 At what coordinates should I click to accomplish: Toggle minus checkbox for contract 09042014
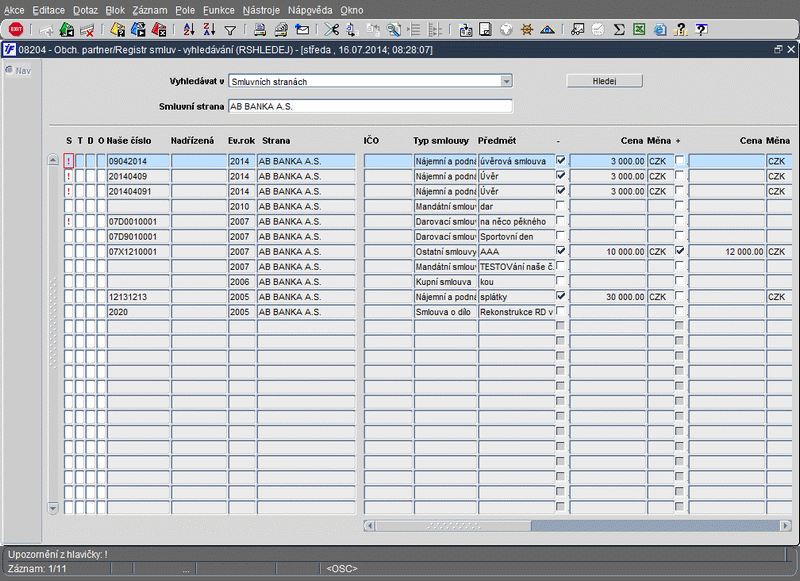pos(561,160)
